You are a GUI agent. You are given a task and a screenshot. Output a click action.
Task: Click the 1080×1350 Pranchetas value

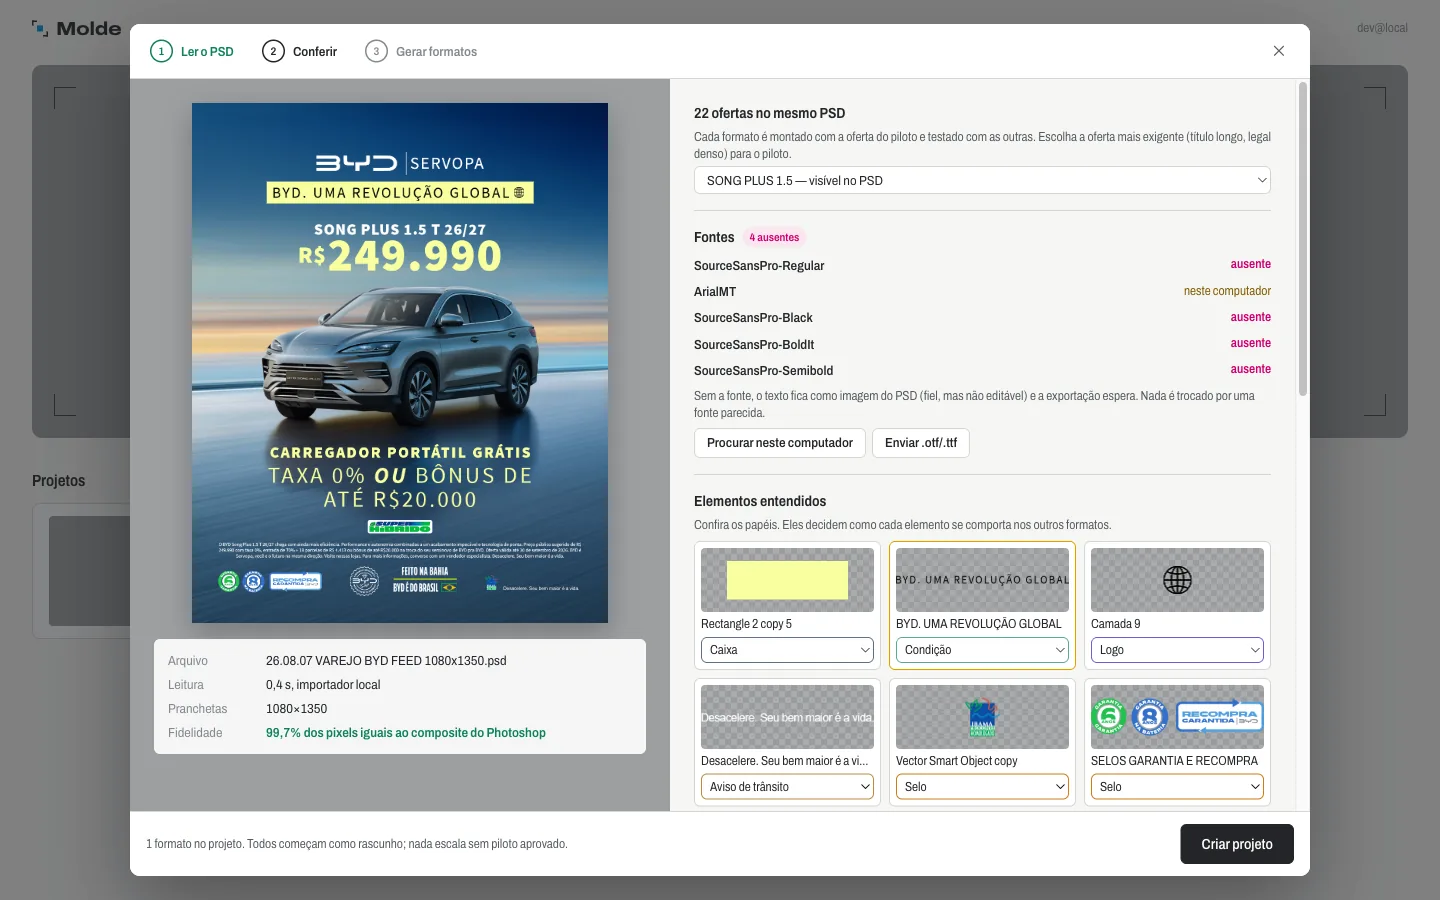coord(296,709)
